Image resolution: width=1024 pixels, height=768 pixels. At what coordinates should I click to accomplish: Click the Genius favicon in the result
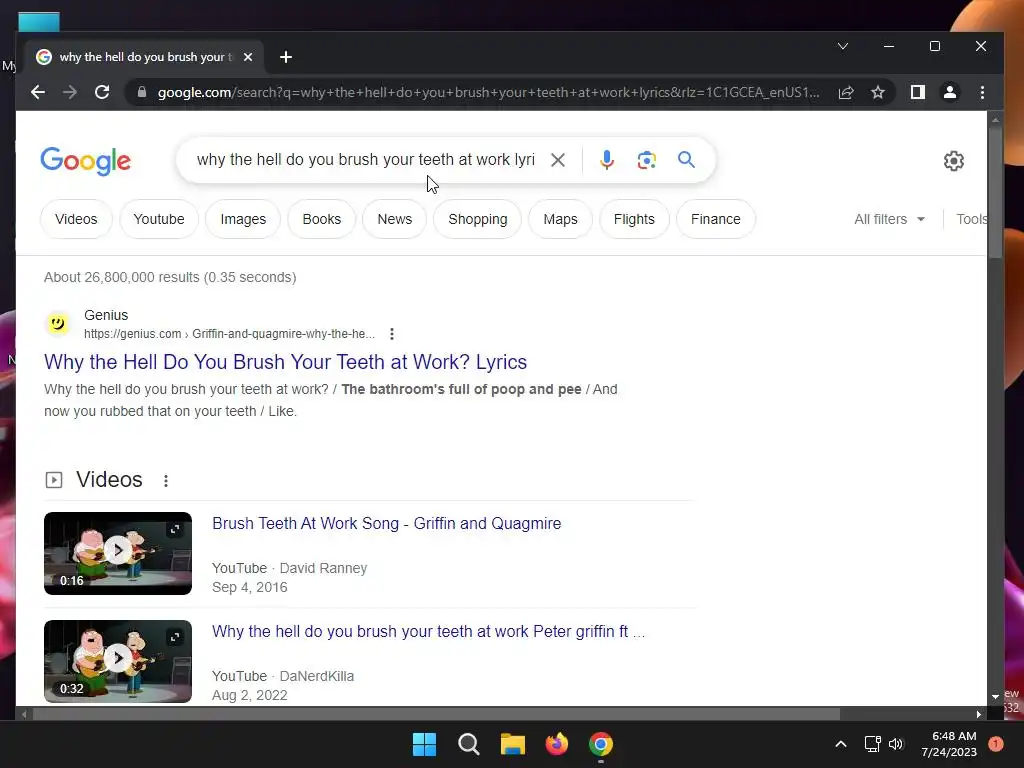(x=57, y=323)
